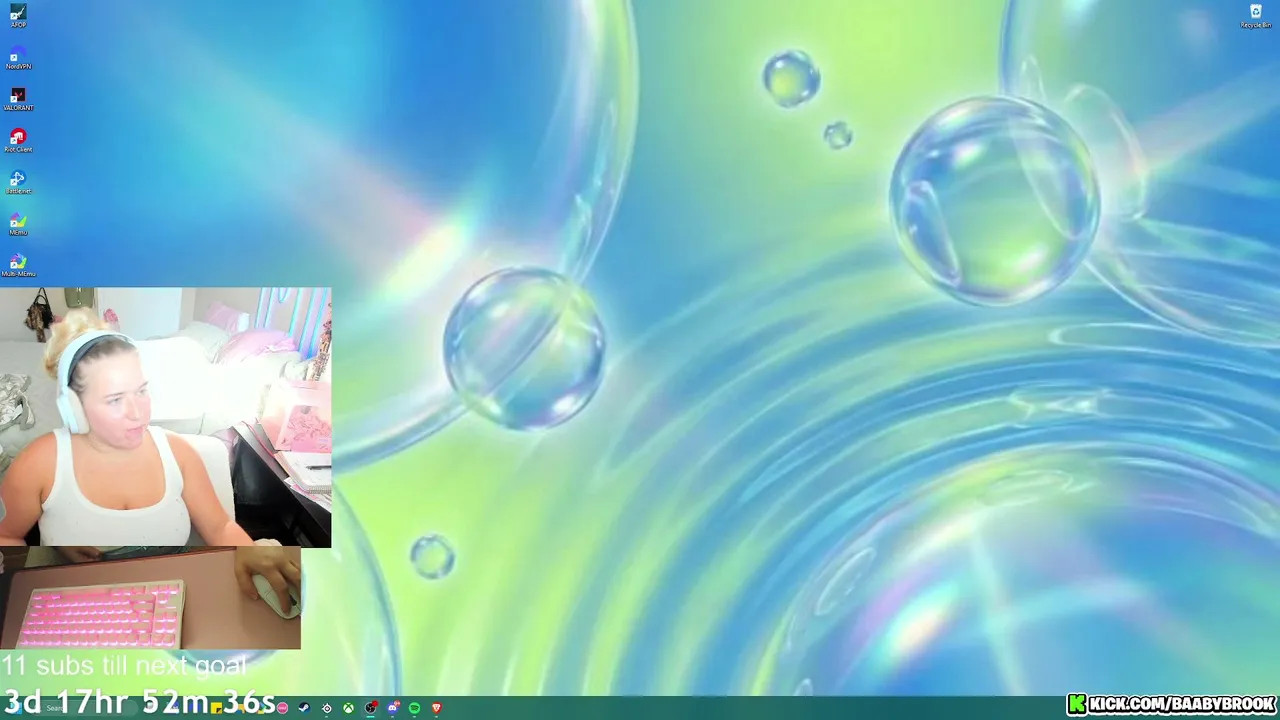Select the Multi-MEmu desktop shortcut
1280x720 pixels.
tap(18, 265)
